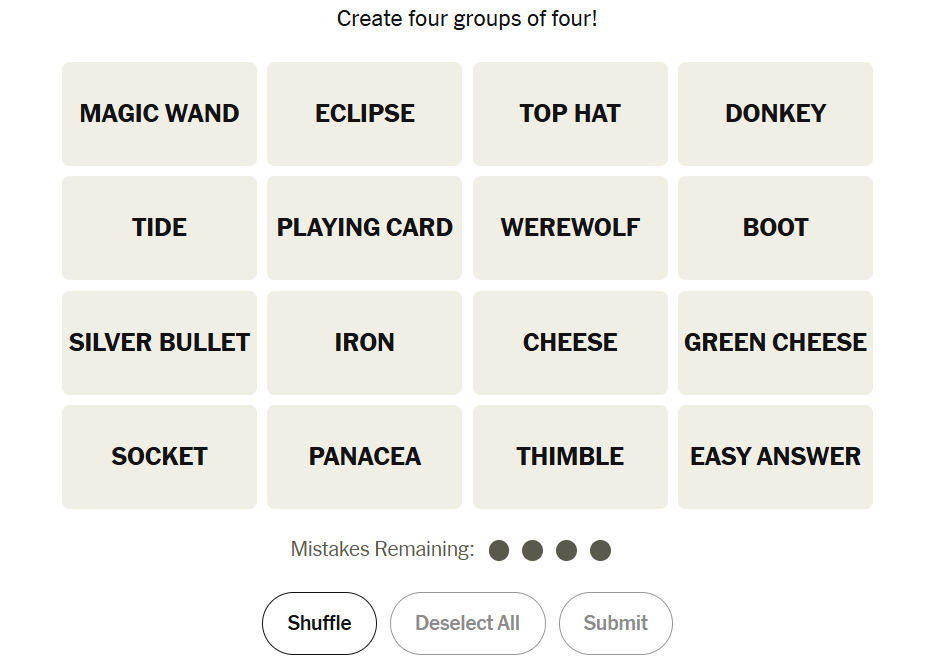930x669 pixels.
Task: Select the ECLIPSE word tile
Action: pos(364,114)
